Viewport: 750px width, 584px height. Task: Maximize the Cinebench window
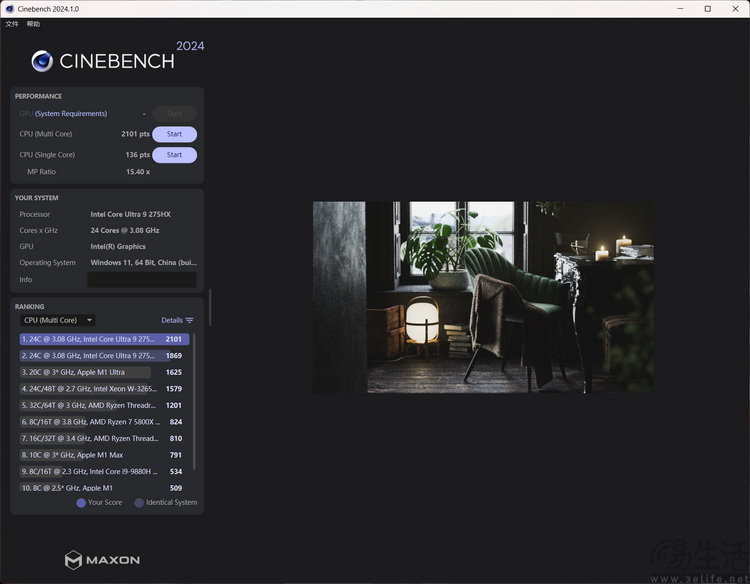click(708, 9)
